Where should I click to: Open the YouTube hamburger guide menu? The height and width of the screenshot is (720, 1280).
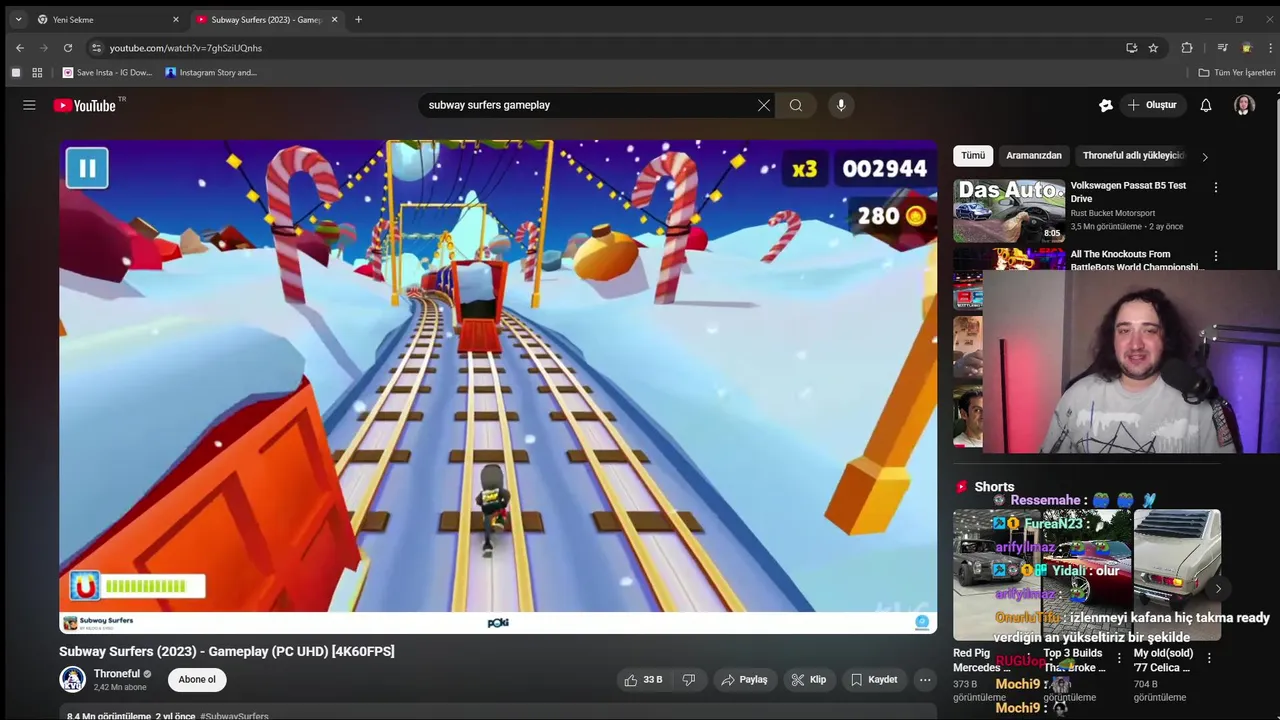pyautogui.click(x=29, y=105)
